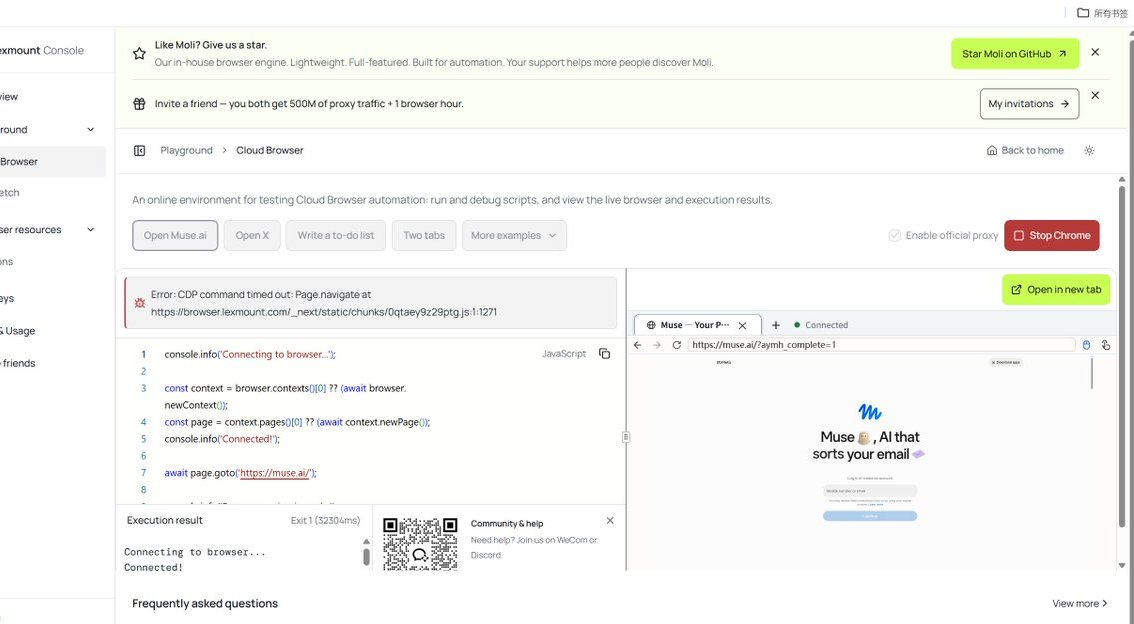Dismiss the invite a friend banner

click(x=1095, y=95)
